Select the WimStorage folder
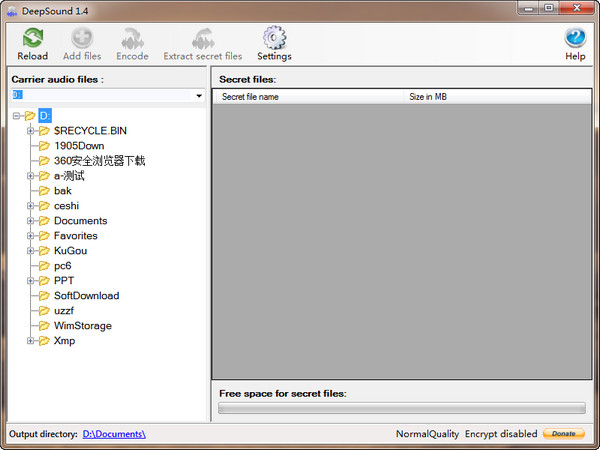 [83, 326]
